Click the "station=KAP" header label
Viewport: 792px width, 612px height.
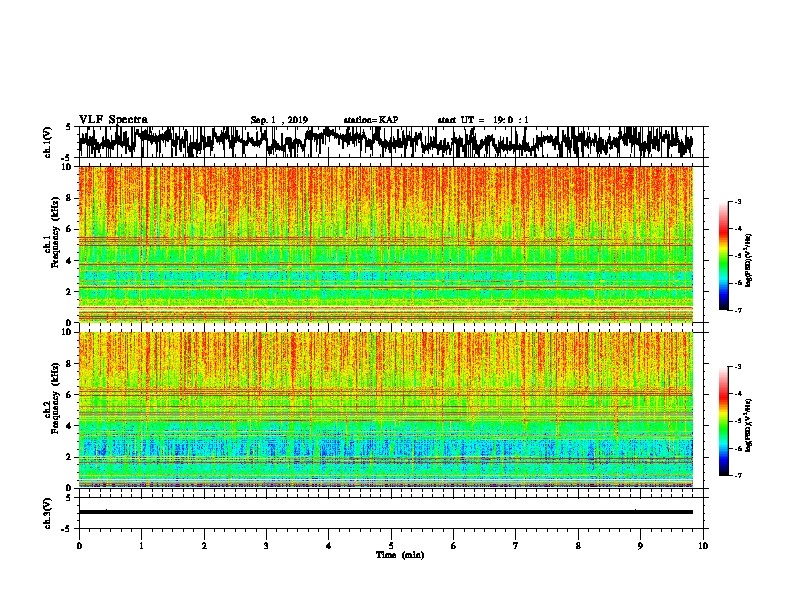(x=371, y=120)
